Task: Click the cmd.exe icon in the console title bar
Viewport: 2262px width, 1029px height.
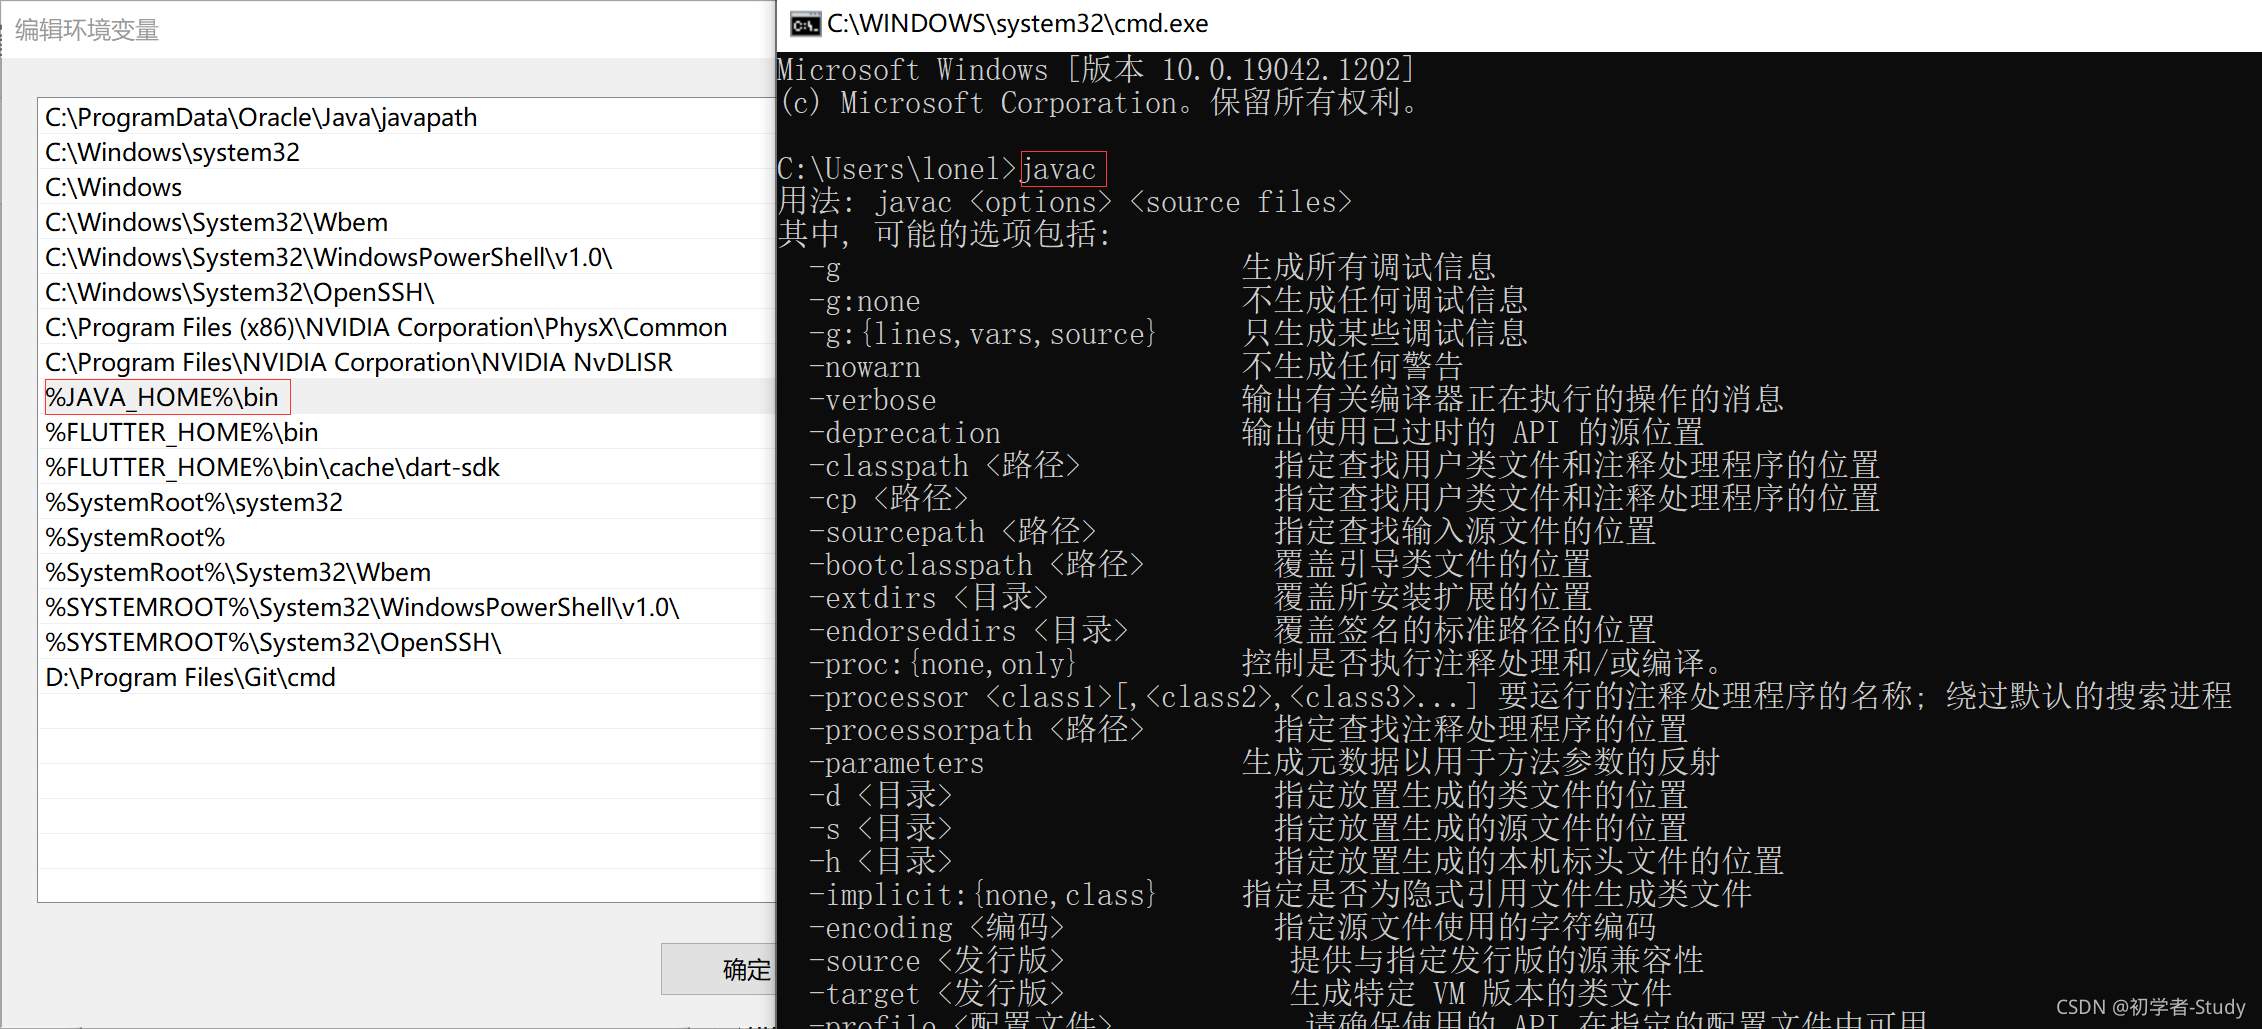Action: (x=806, y=22)
